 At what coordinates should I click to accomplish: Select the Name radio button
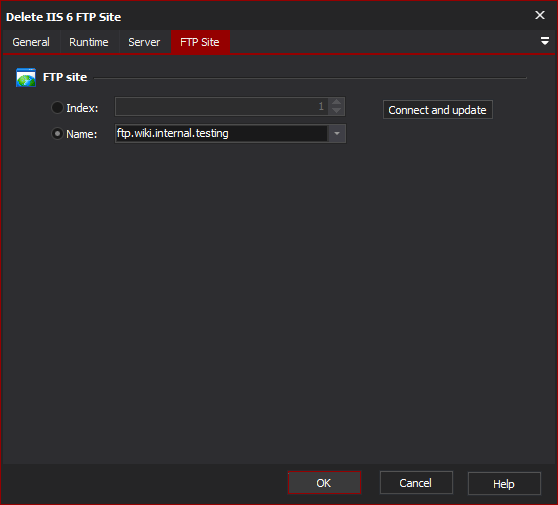57,134
